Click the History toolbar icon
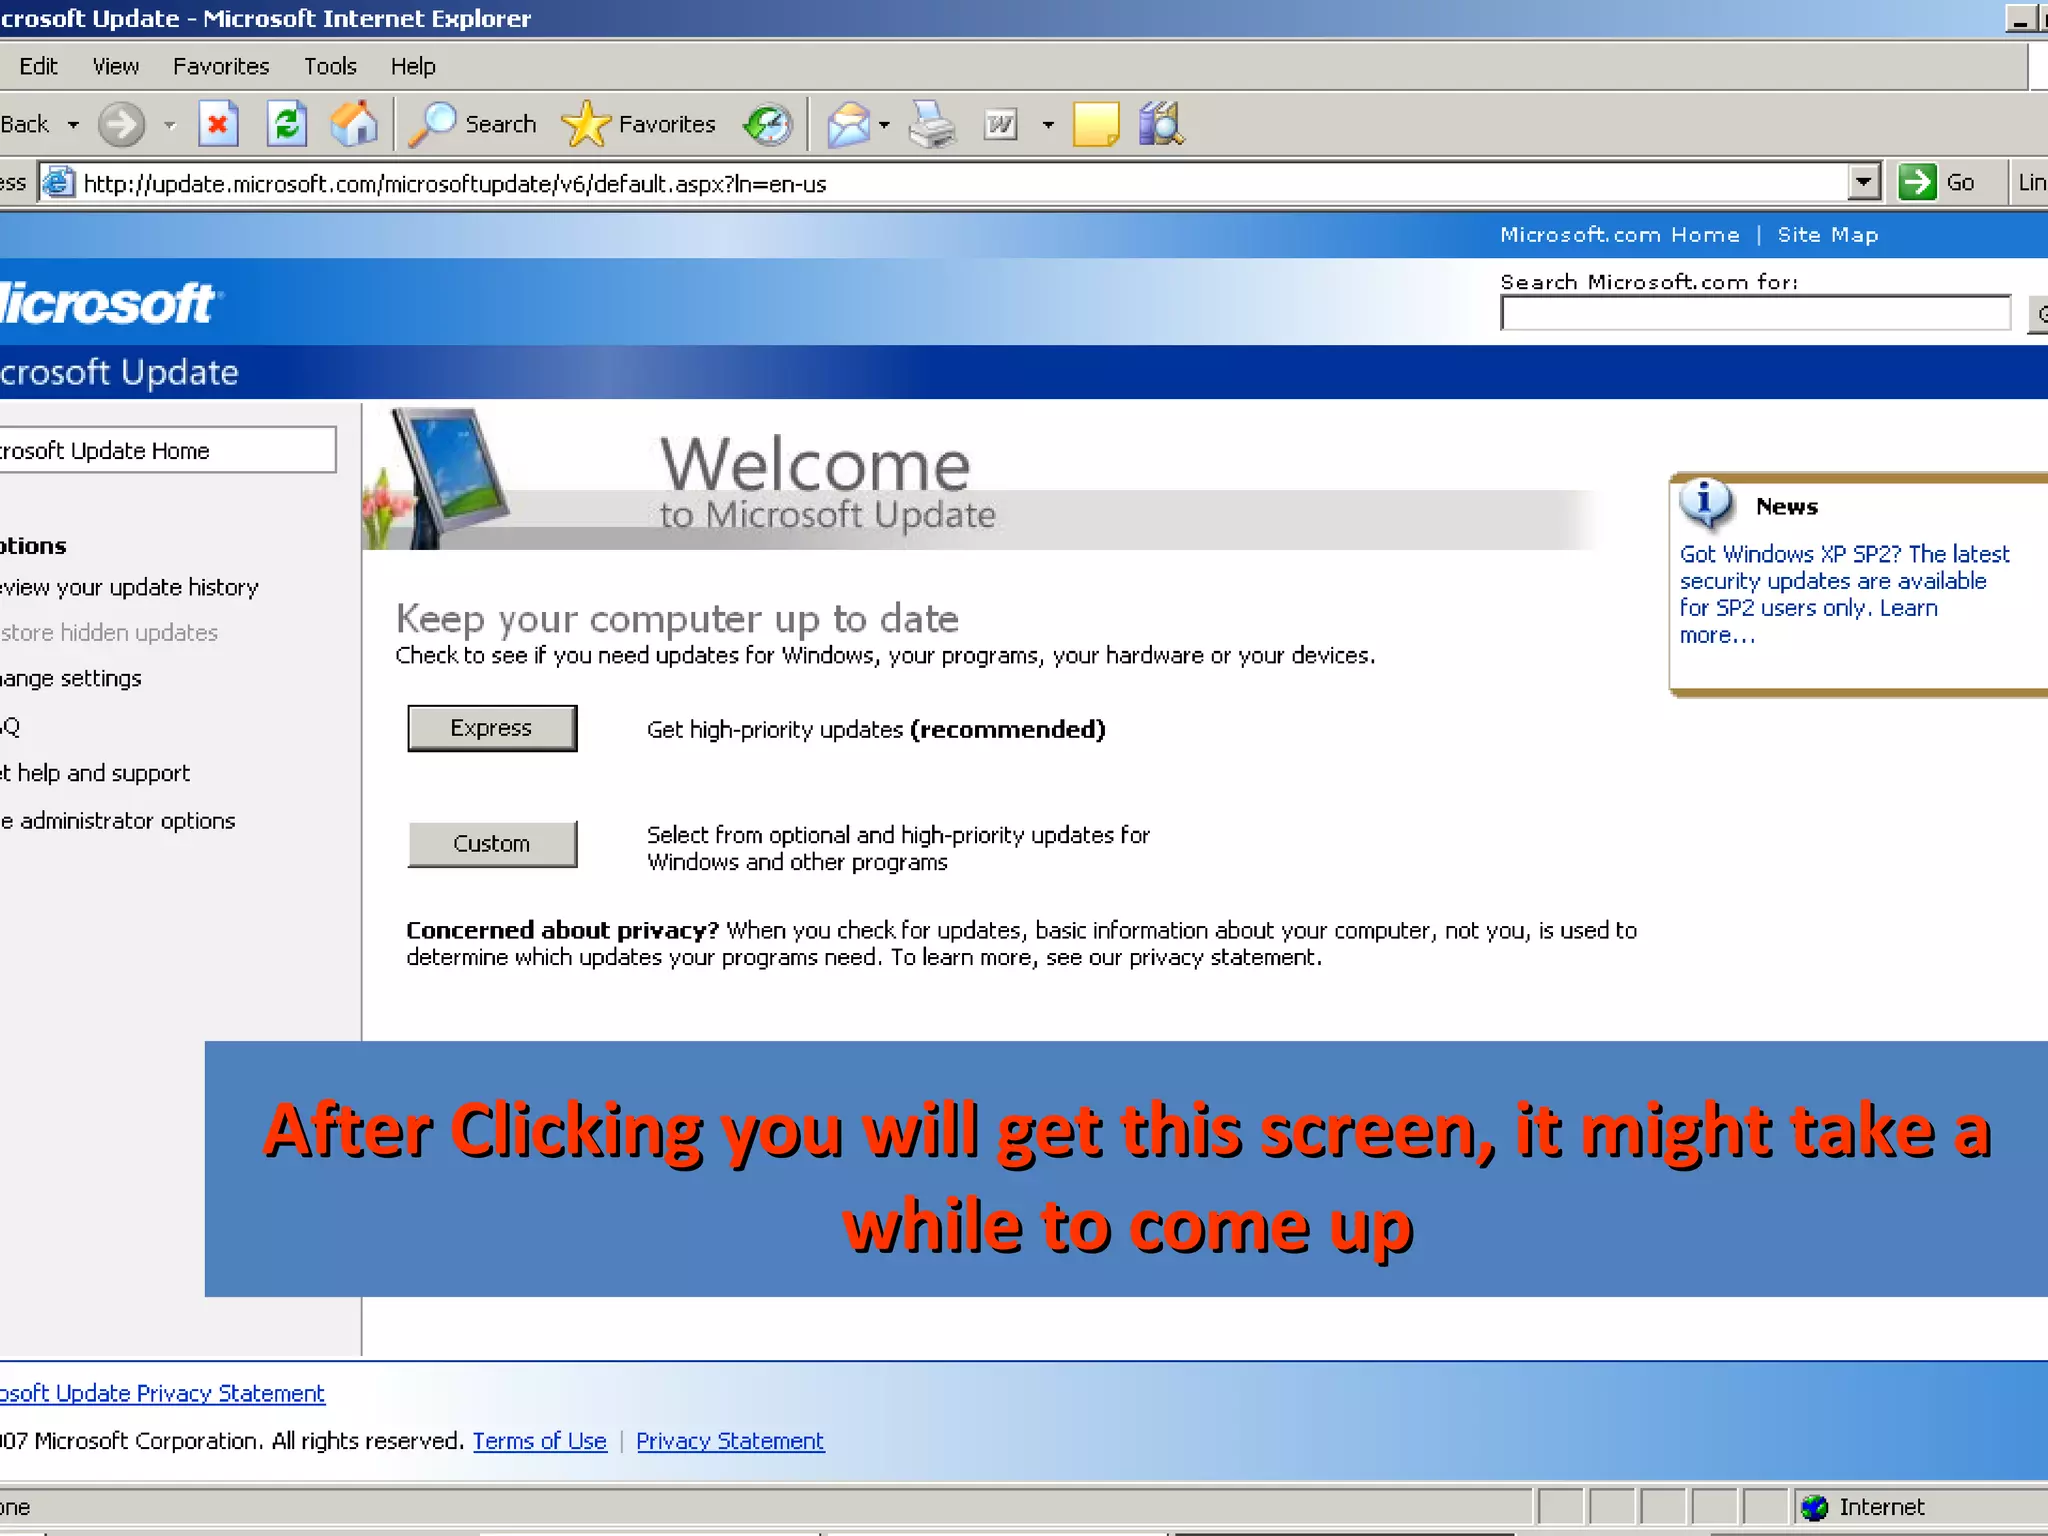Viewport: 2048px width, 1536px height. 768,124
